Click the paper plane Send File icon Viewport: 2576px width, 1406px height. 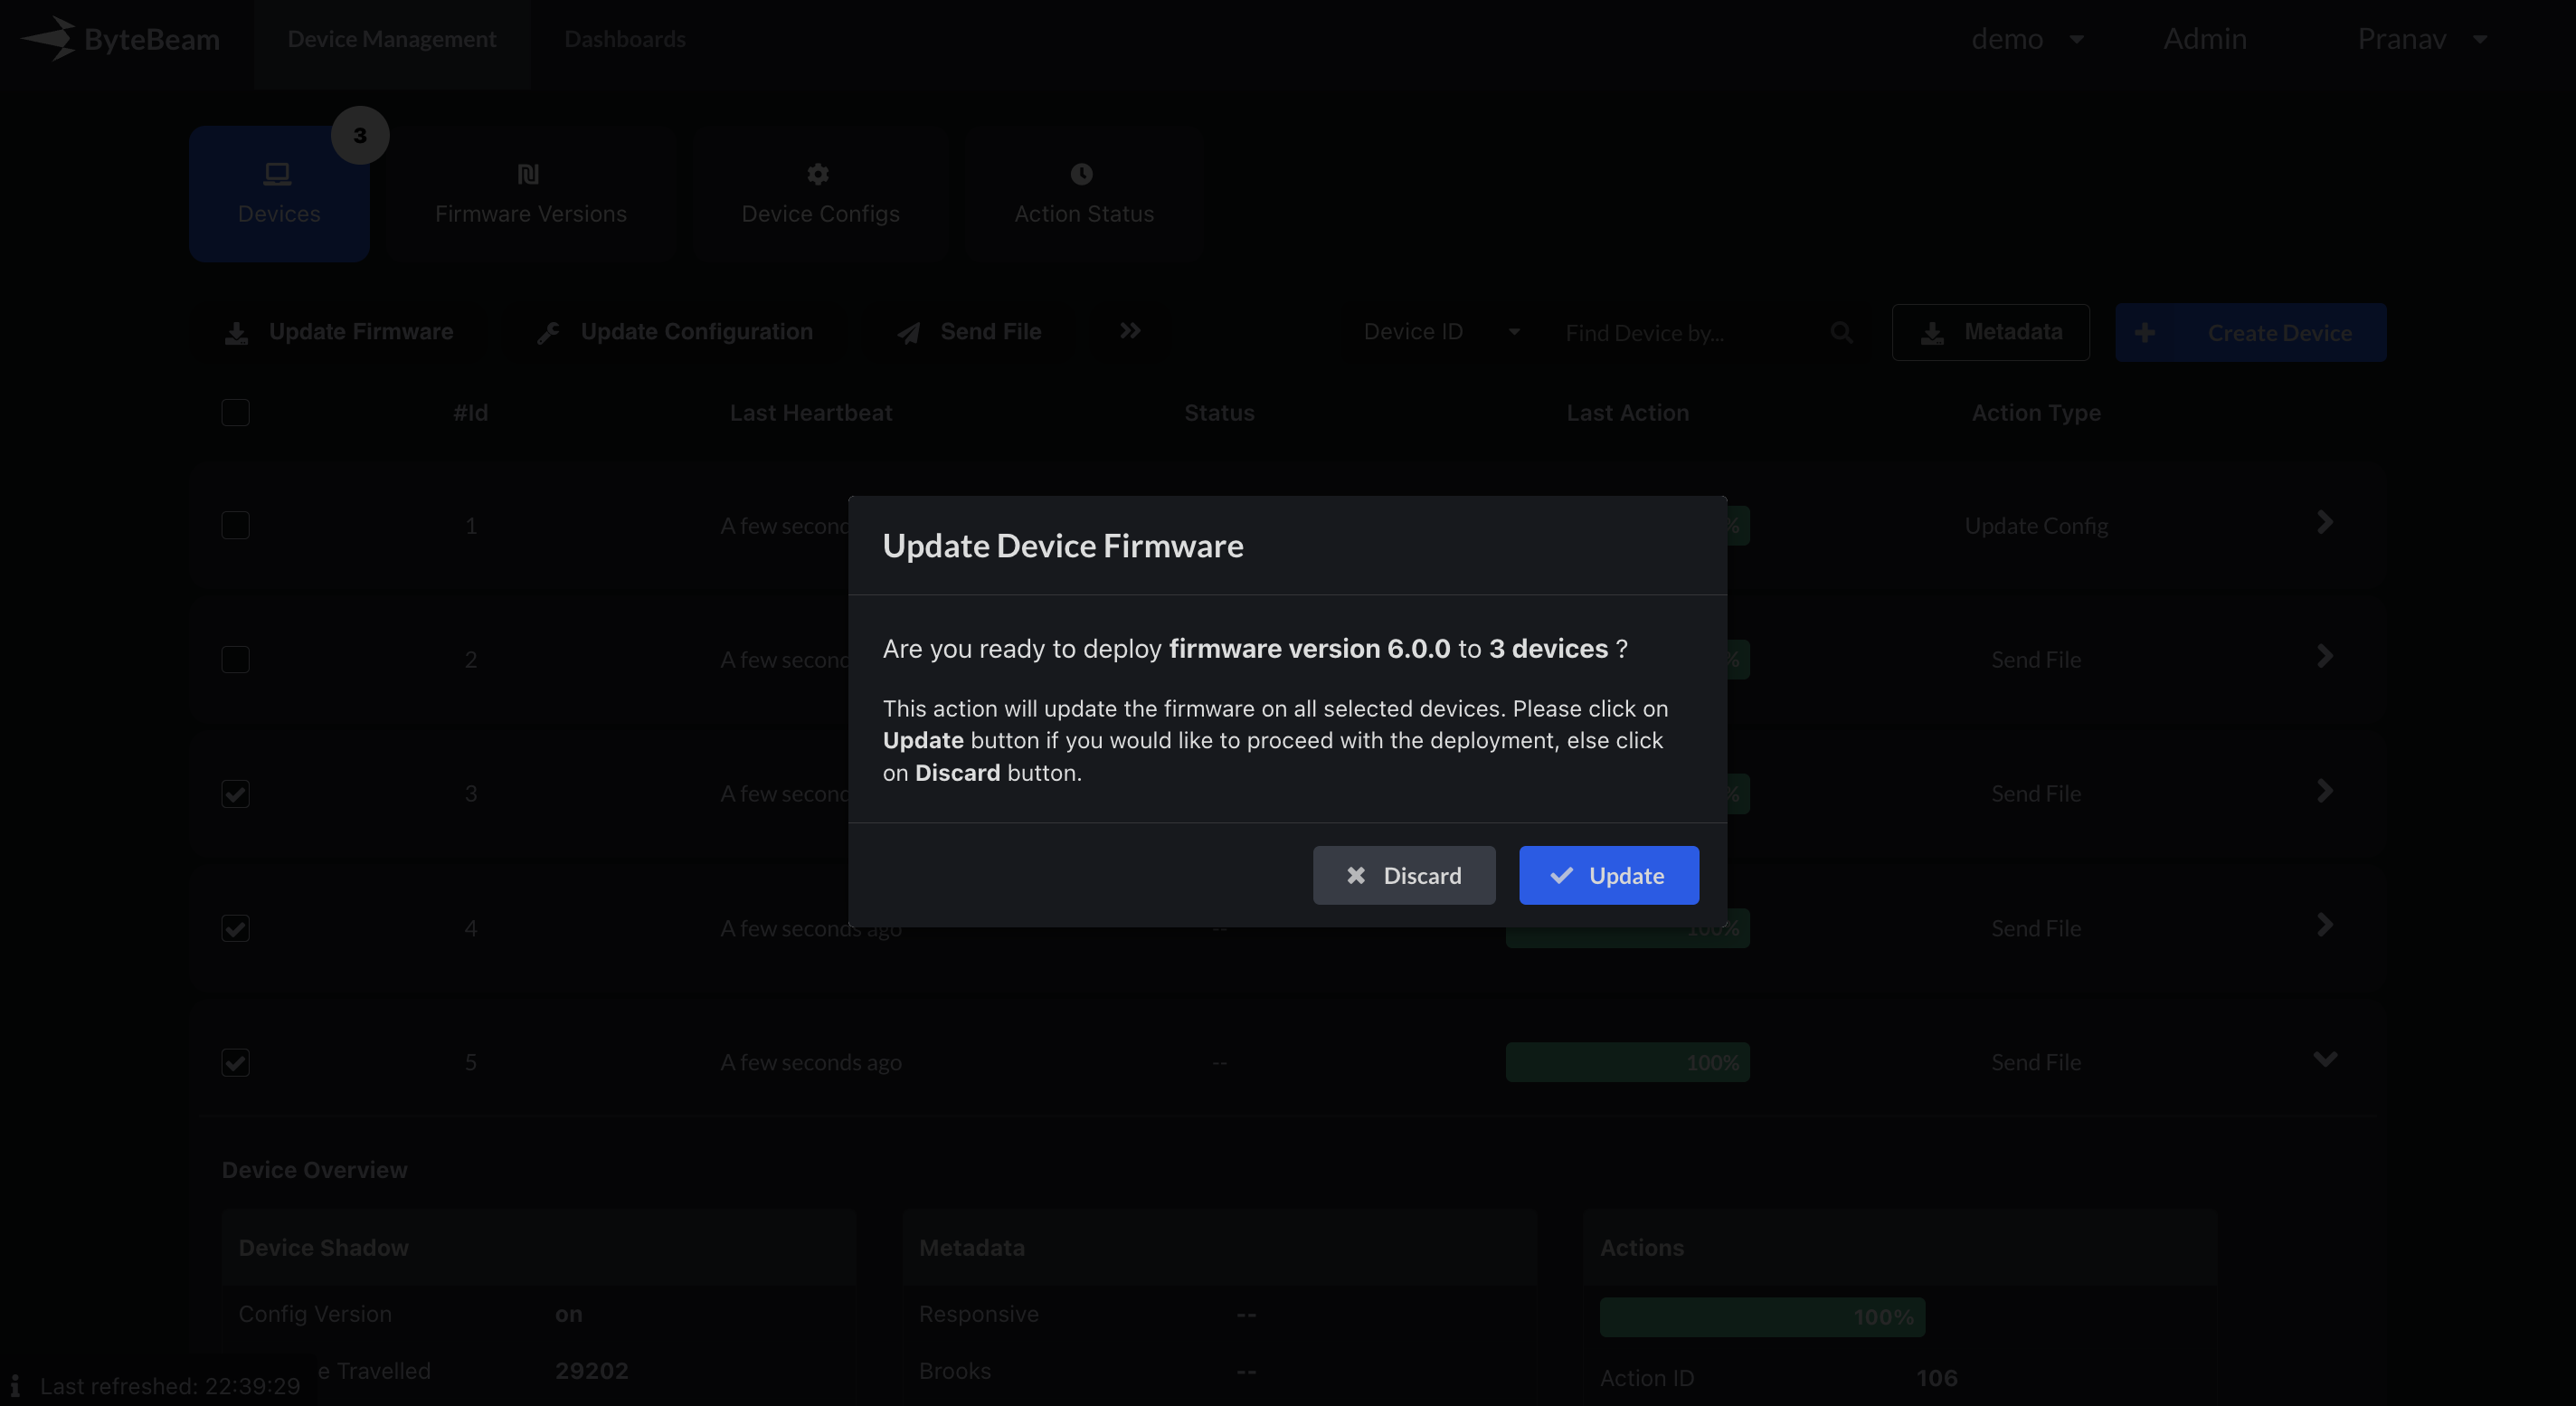point(909,333)
